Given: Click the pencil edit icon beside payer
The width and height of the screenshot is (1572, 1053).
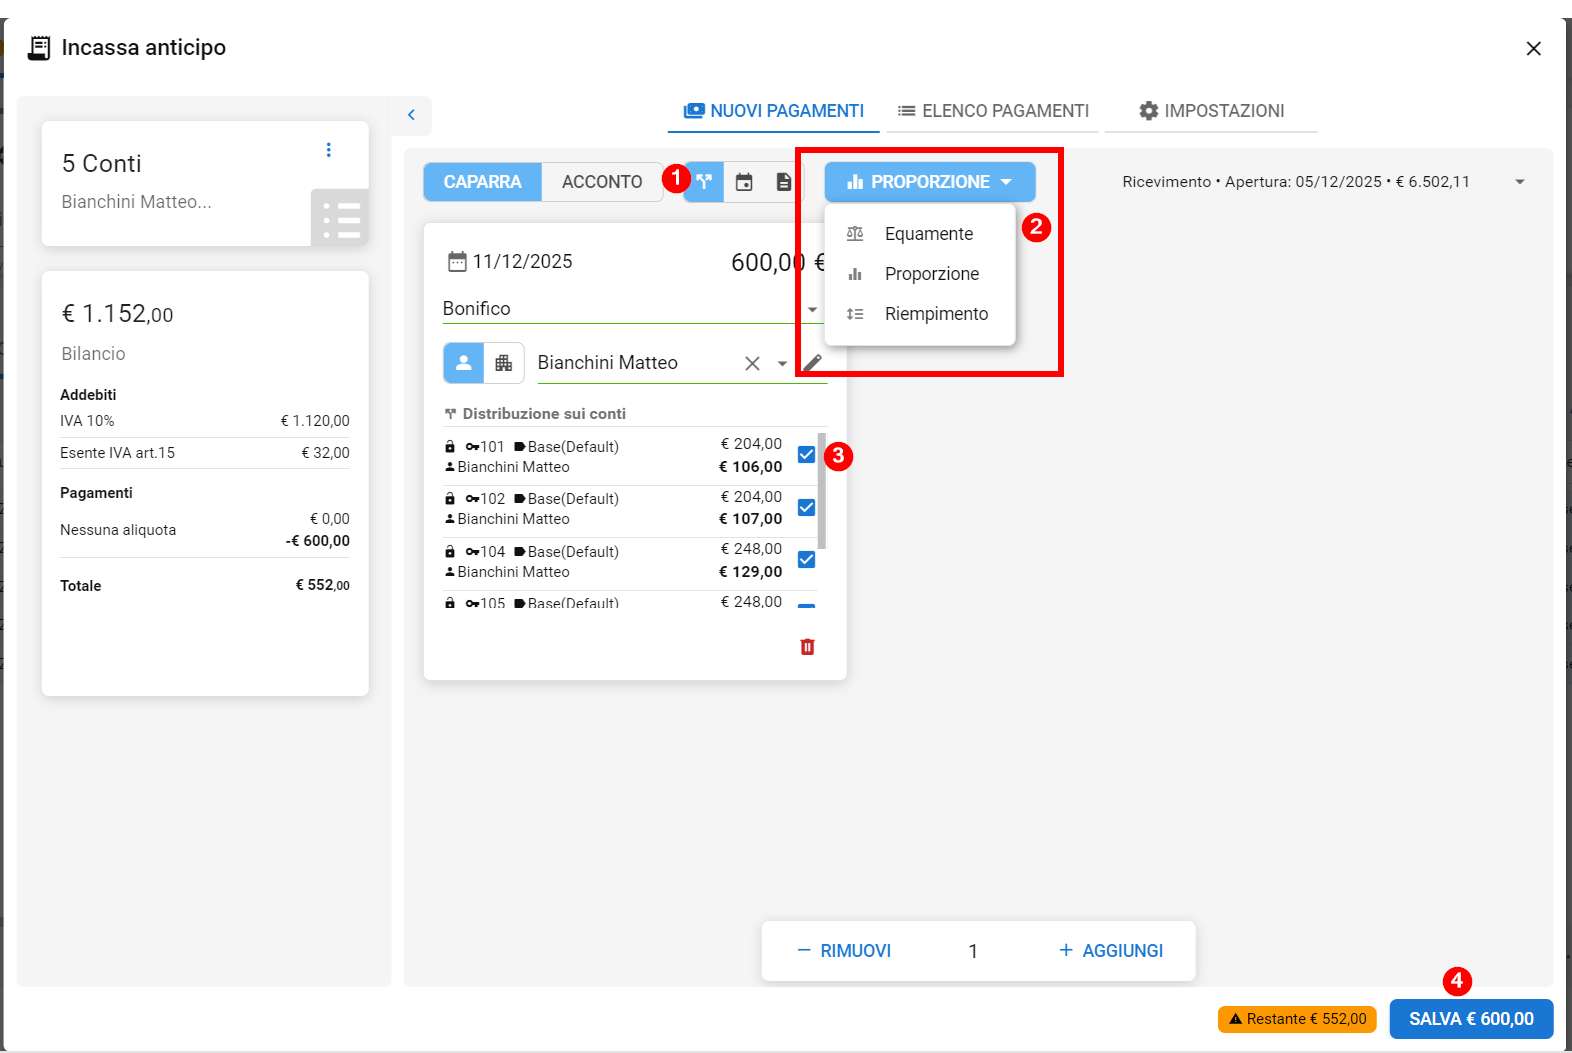Looking at the screenshot, I should pos(813,363).
